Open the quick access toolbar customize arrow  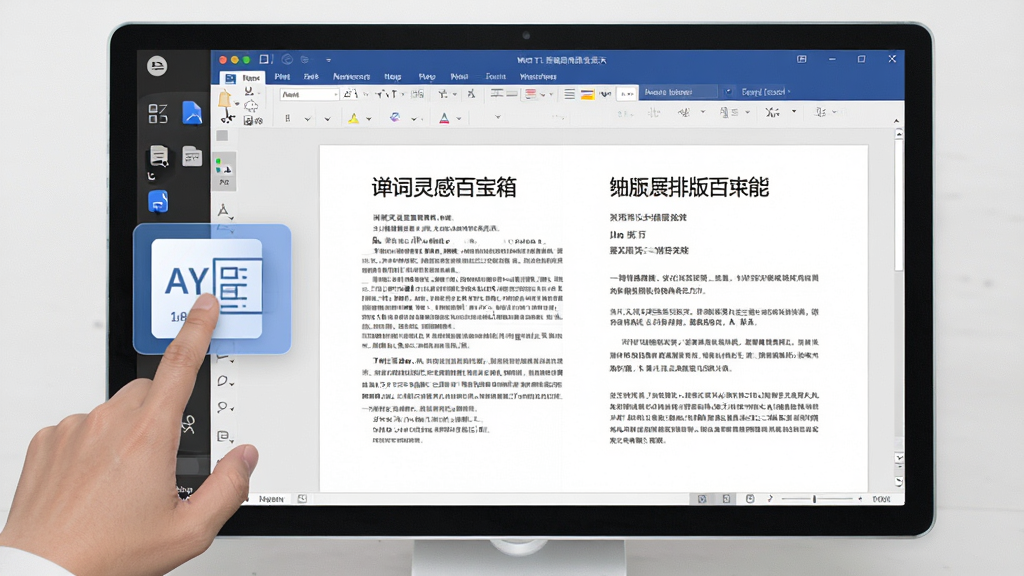click(328, 60)
